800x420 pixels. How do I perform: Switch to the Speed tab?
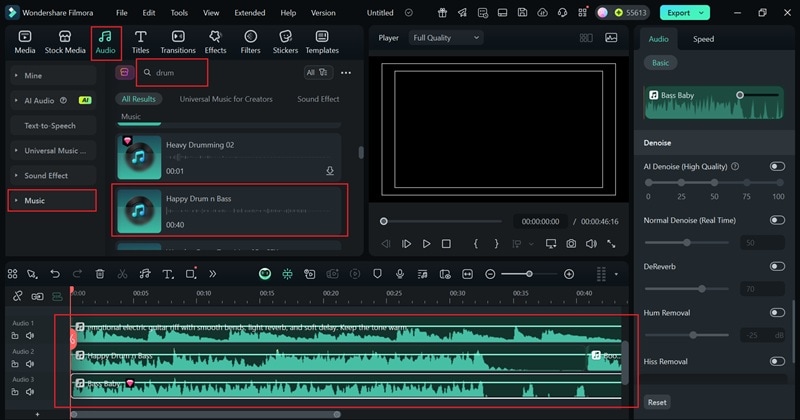pyautogui.click(x=703, y=39)
